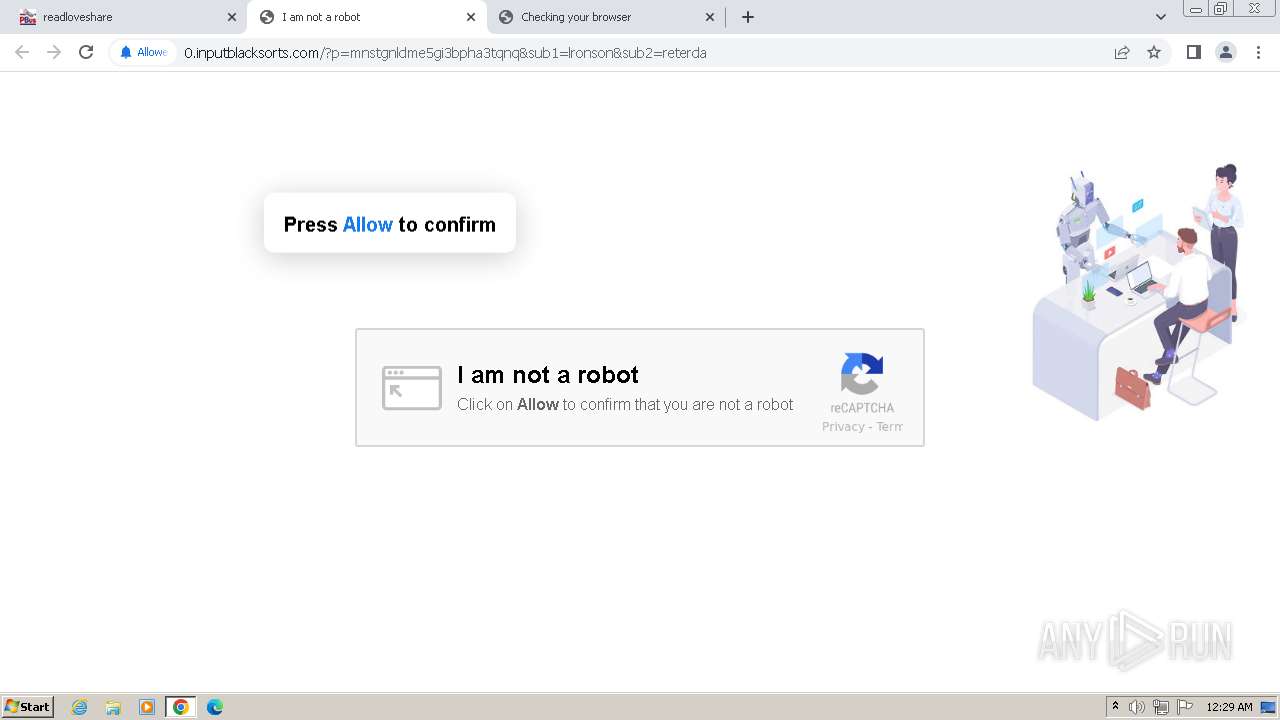Share this page via share icon
Screen dimensions: 1280x720
(x=1122, y=52)
